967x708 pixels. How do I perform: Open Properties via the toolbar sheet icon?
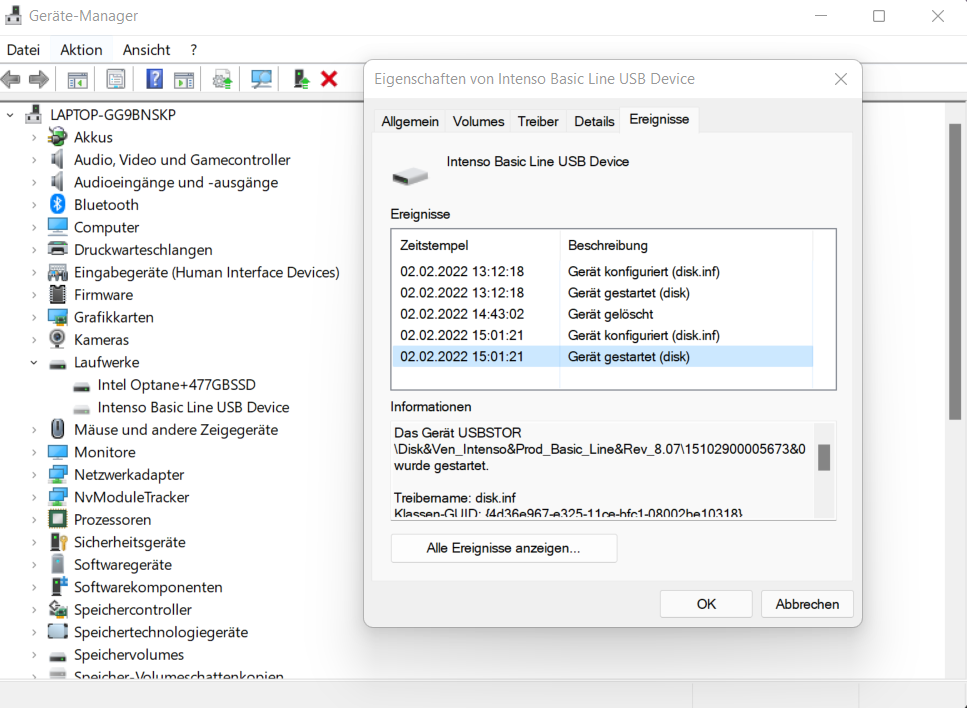click(115, 79)
